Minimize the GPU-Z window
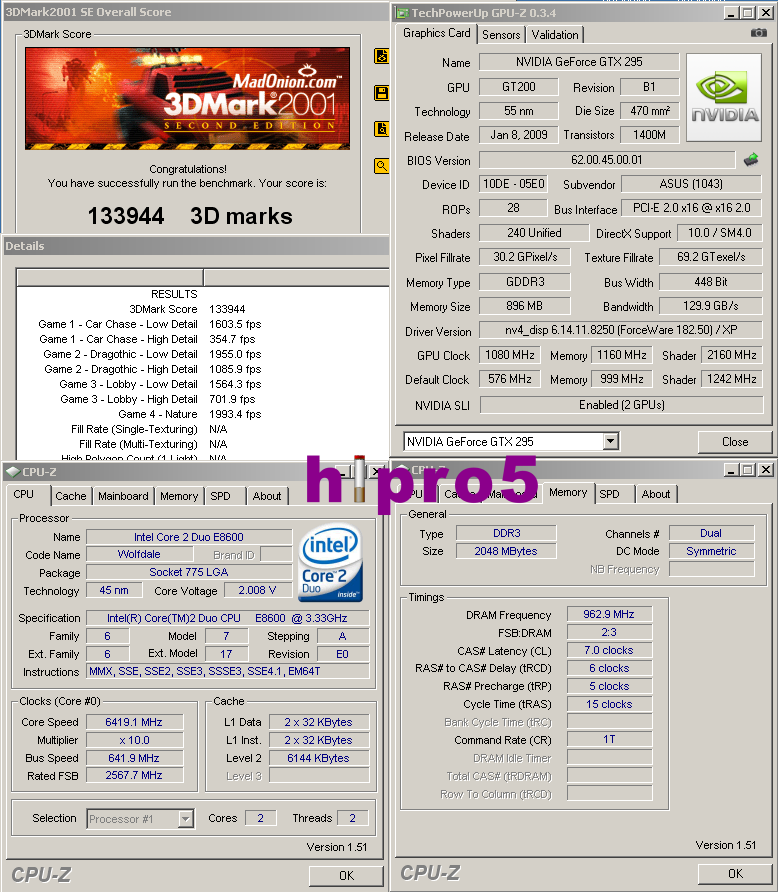This screenshot has width=778, height=892. click(731, 13)
